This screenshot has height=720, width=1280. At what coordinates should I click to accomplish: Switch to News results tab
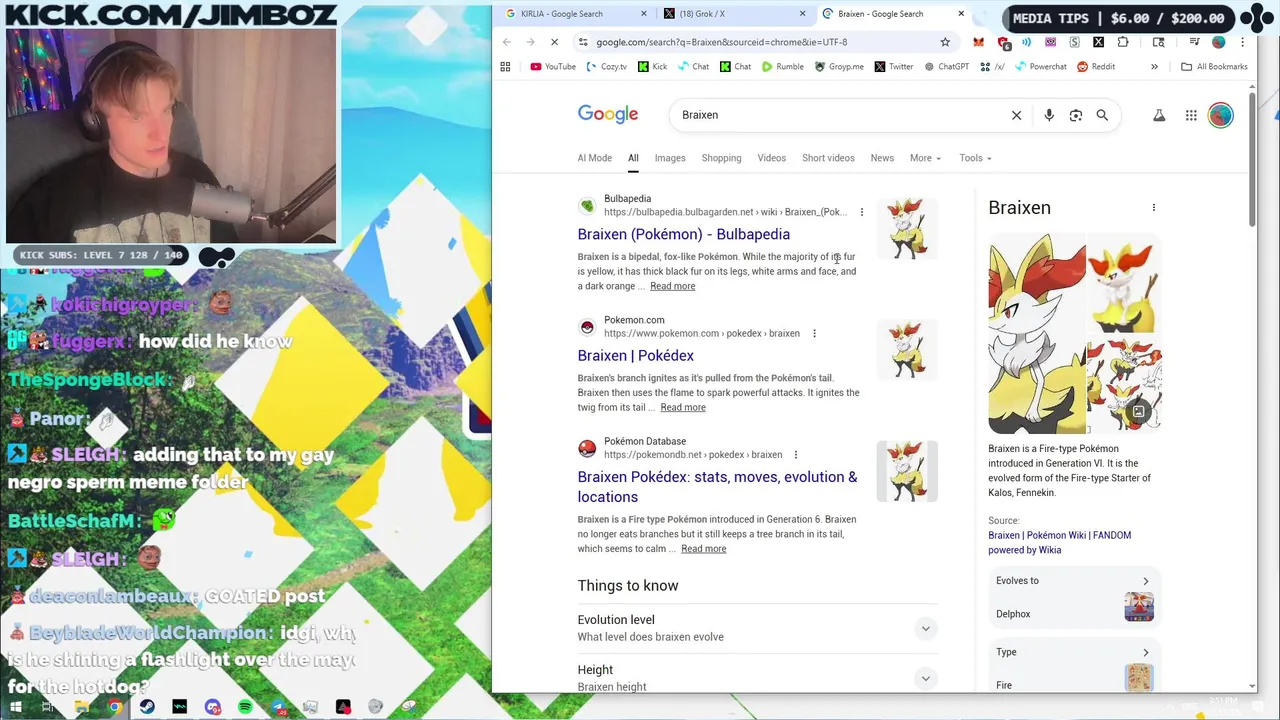click(882, 158)
